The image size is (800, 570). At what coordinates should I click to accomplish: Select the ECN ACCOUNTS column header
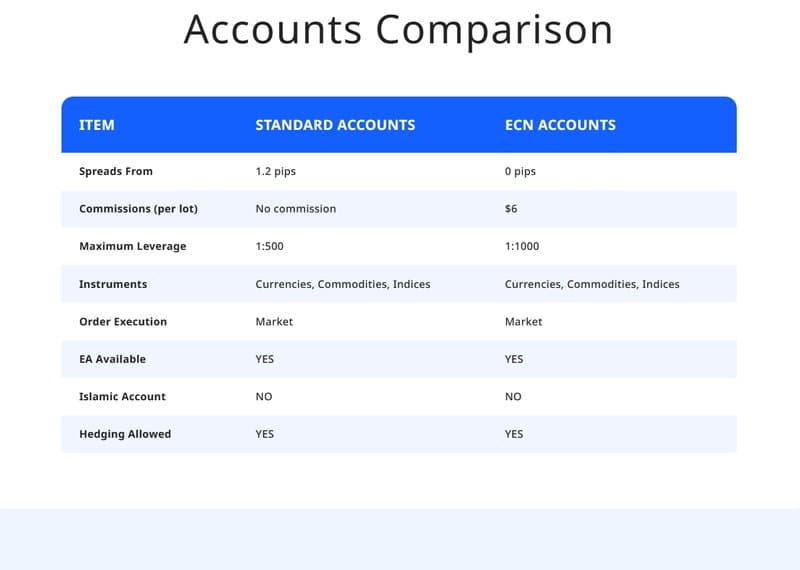(560, 125)
